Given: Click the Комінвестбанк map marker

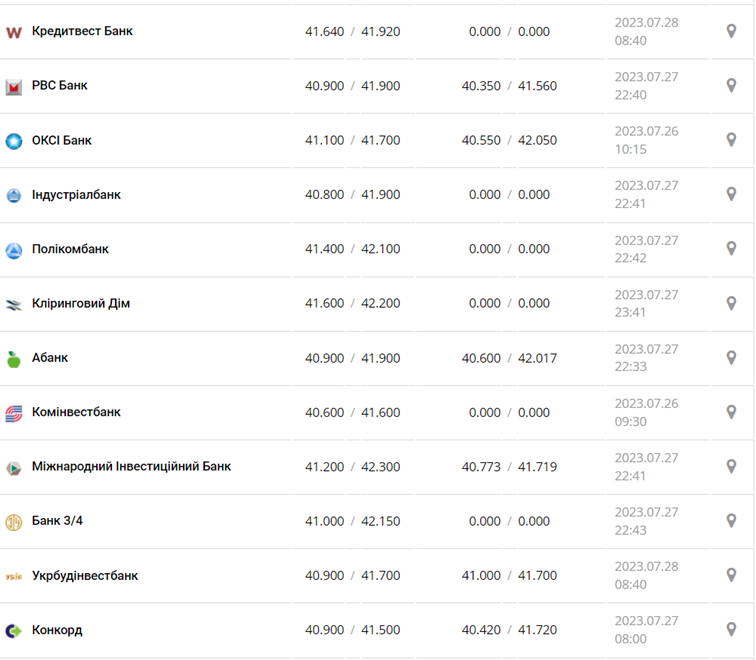Looking at the screenshot, I should [731, 412].
